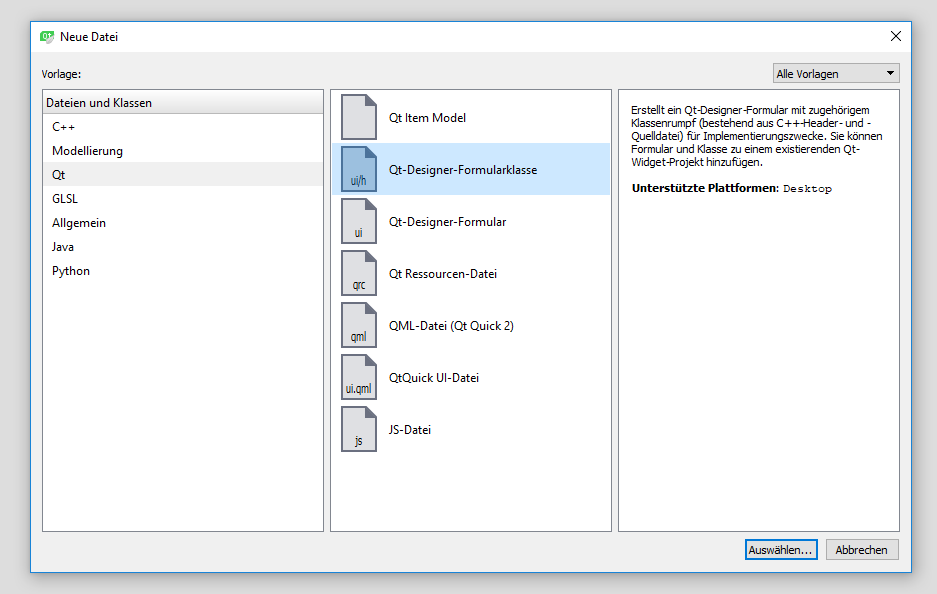
Task: Click the Qt Item Model file icon
Action: coord(359,117)
